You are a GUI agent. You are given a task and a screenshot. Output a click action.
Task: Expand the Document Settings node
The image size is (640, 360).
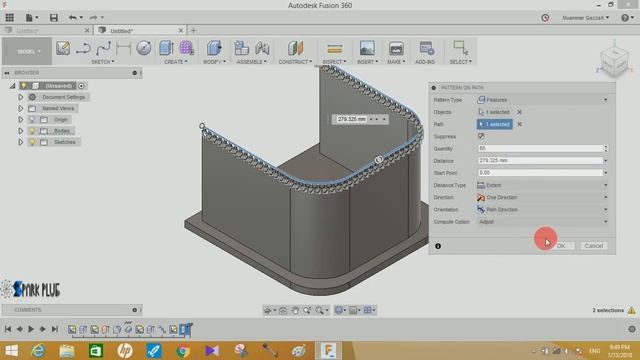pos(20,97)
